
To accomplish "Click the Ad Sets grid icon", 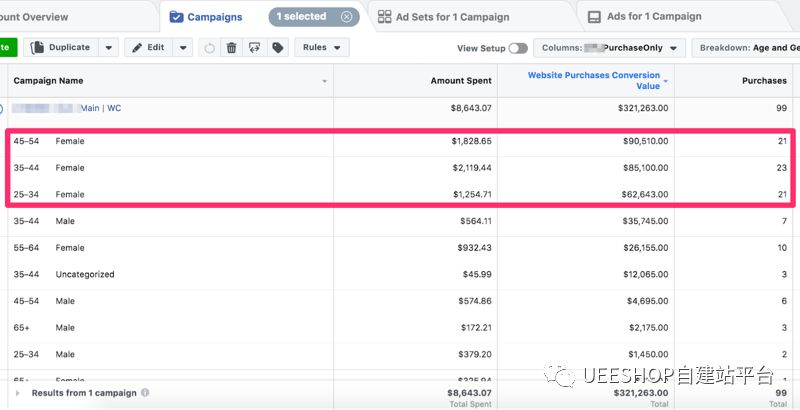I will [385, 17].
